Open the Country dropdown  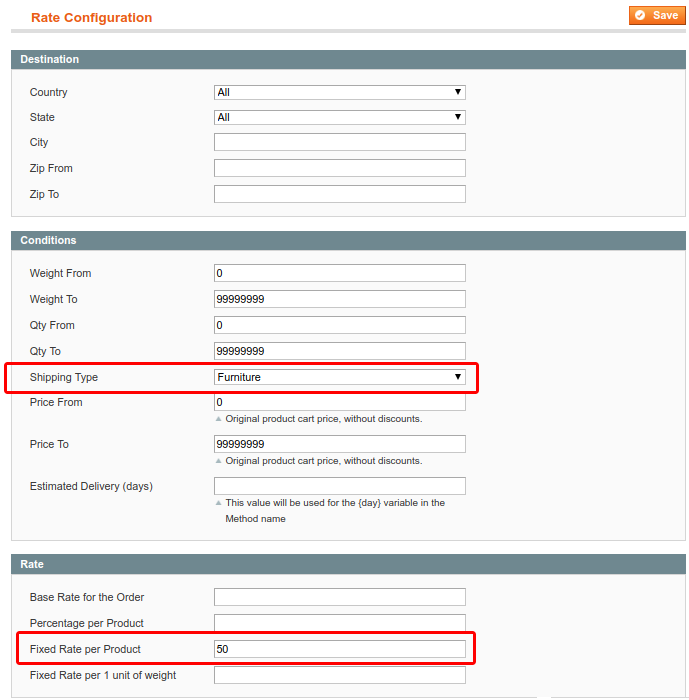coord(340,92)
